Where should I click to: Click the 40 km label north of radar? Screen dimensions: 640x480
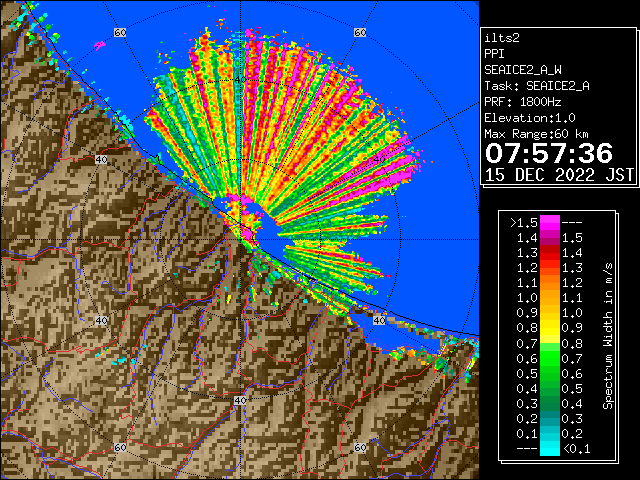click(x=240, y=80)
